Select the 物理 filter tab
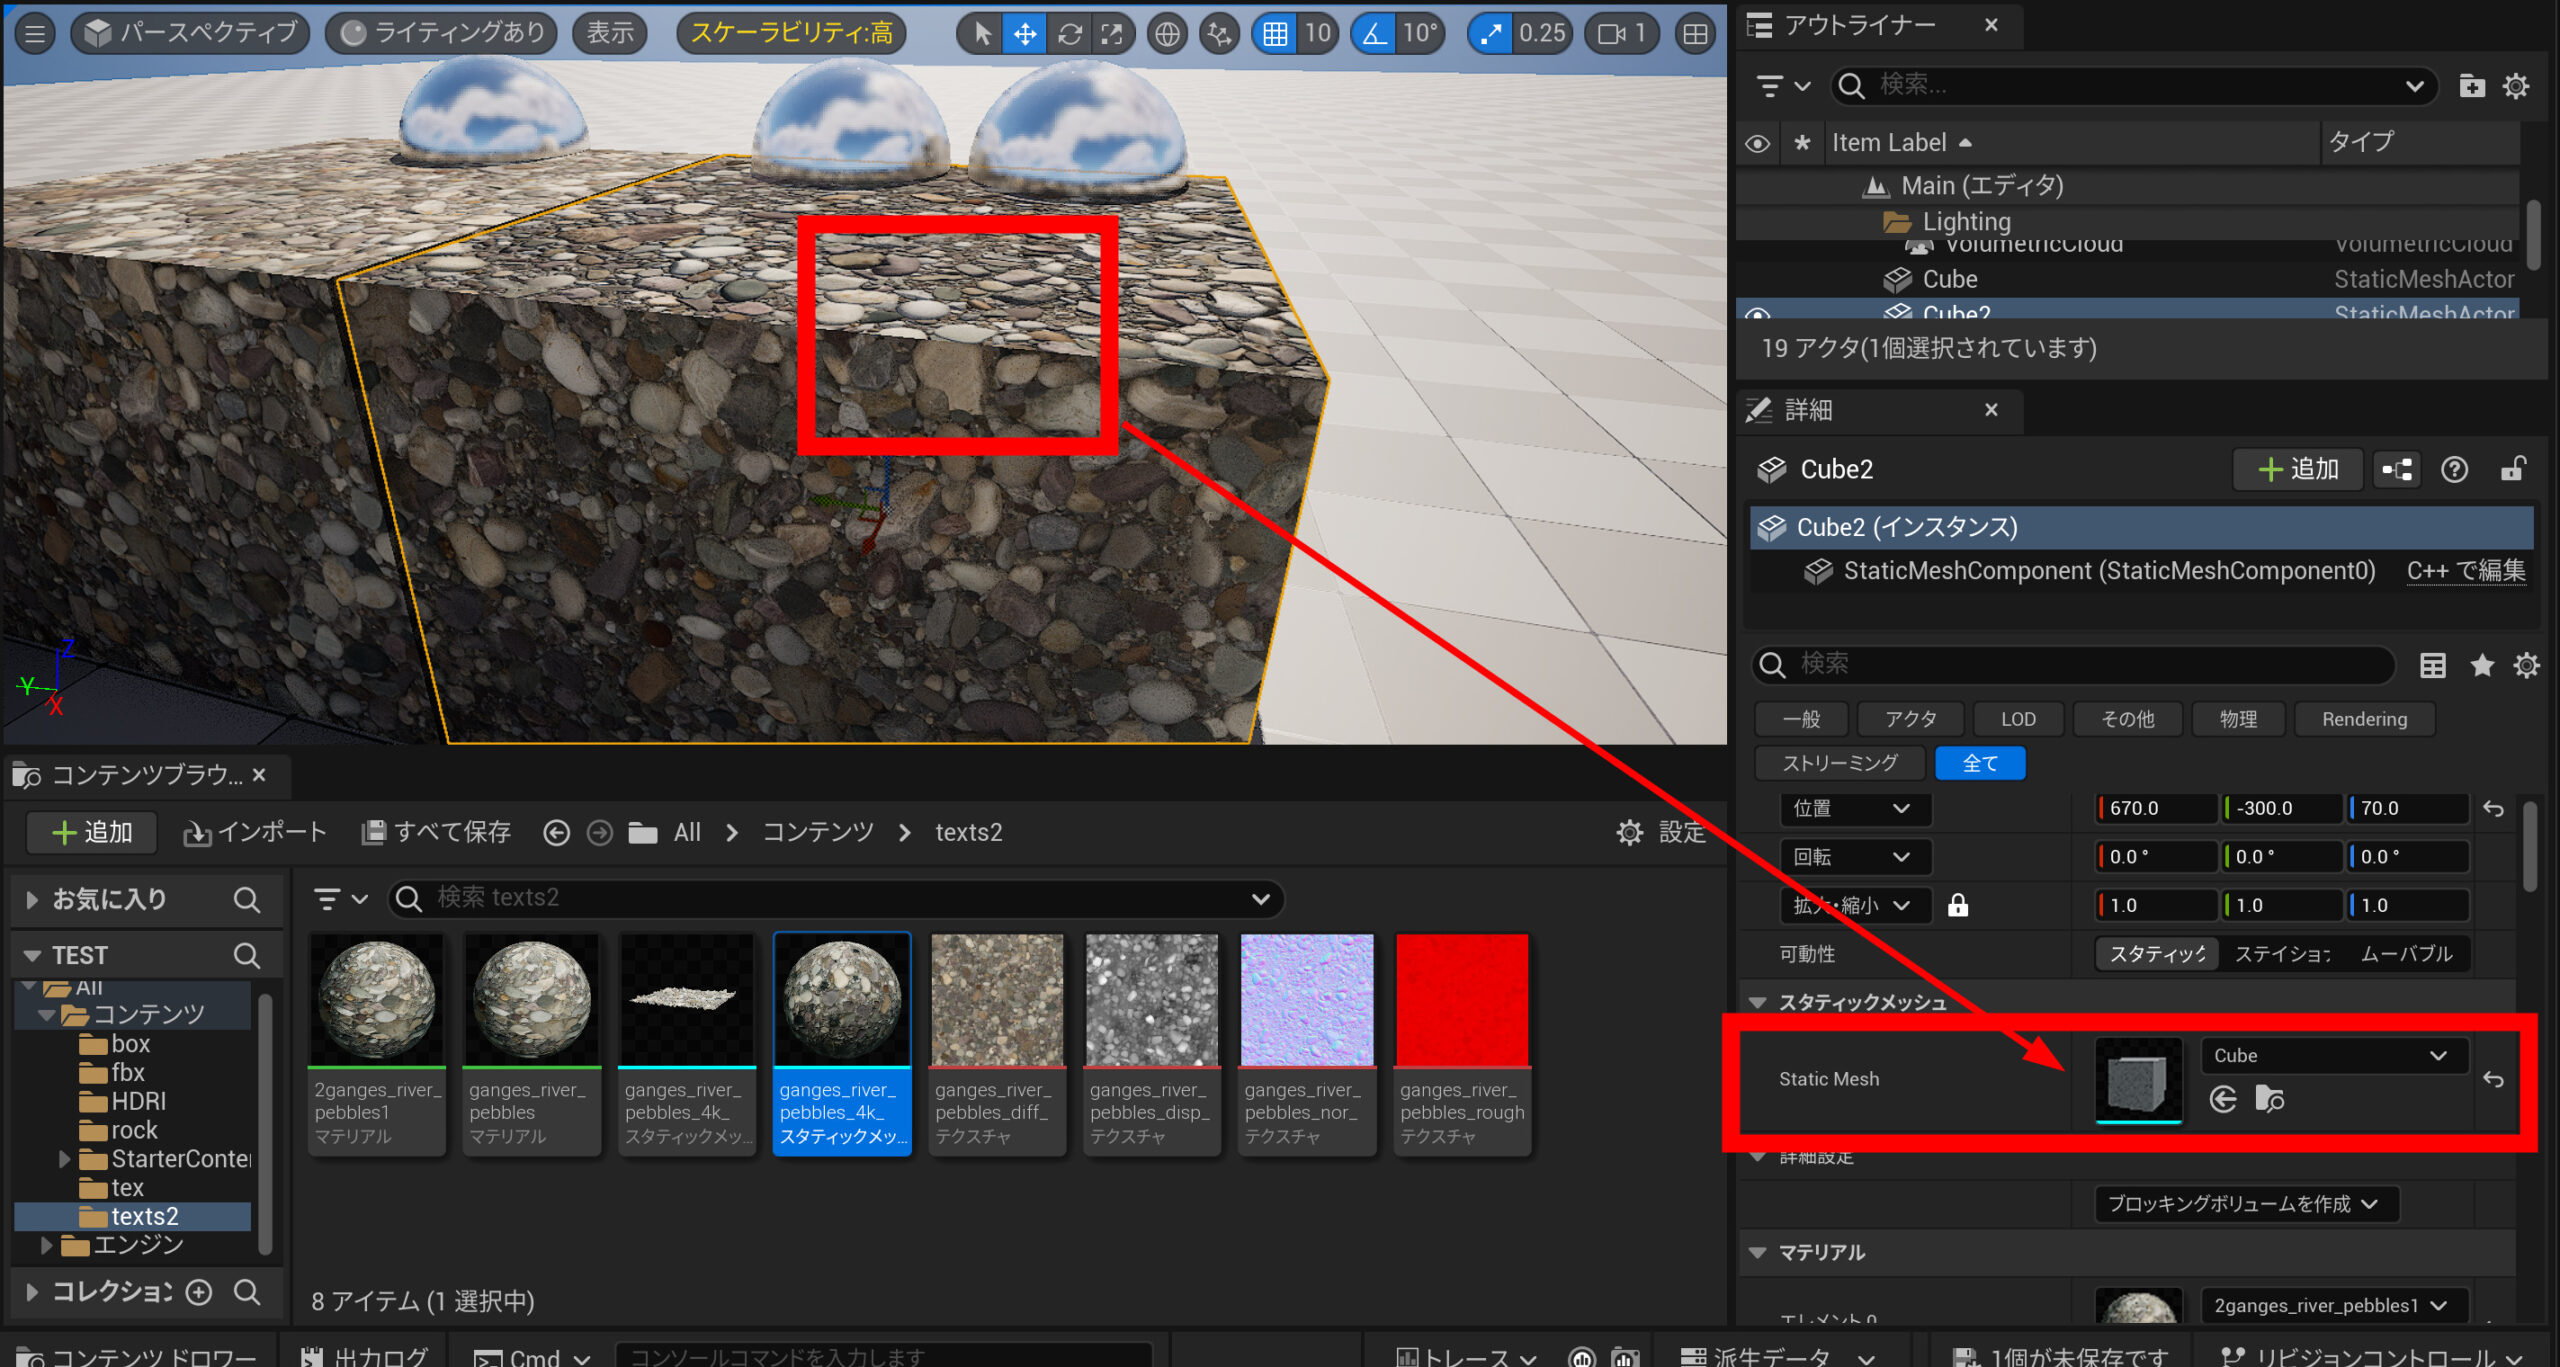 (x=2237, y=719)
